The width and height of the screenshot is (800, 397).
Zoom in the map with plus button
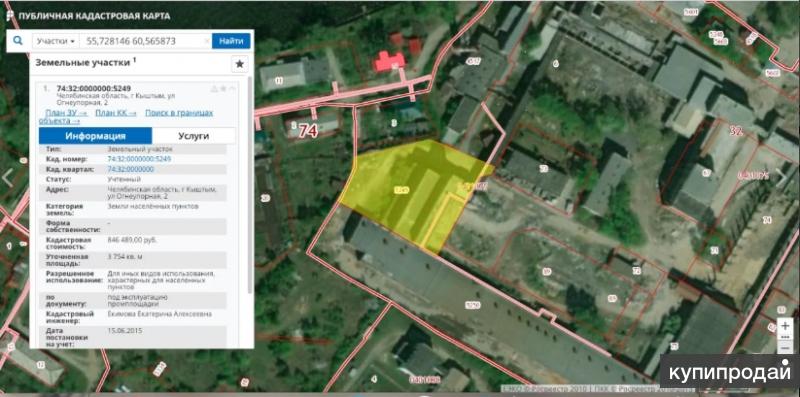(785, 325)
